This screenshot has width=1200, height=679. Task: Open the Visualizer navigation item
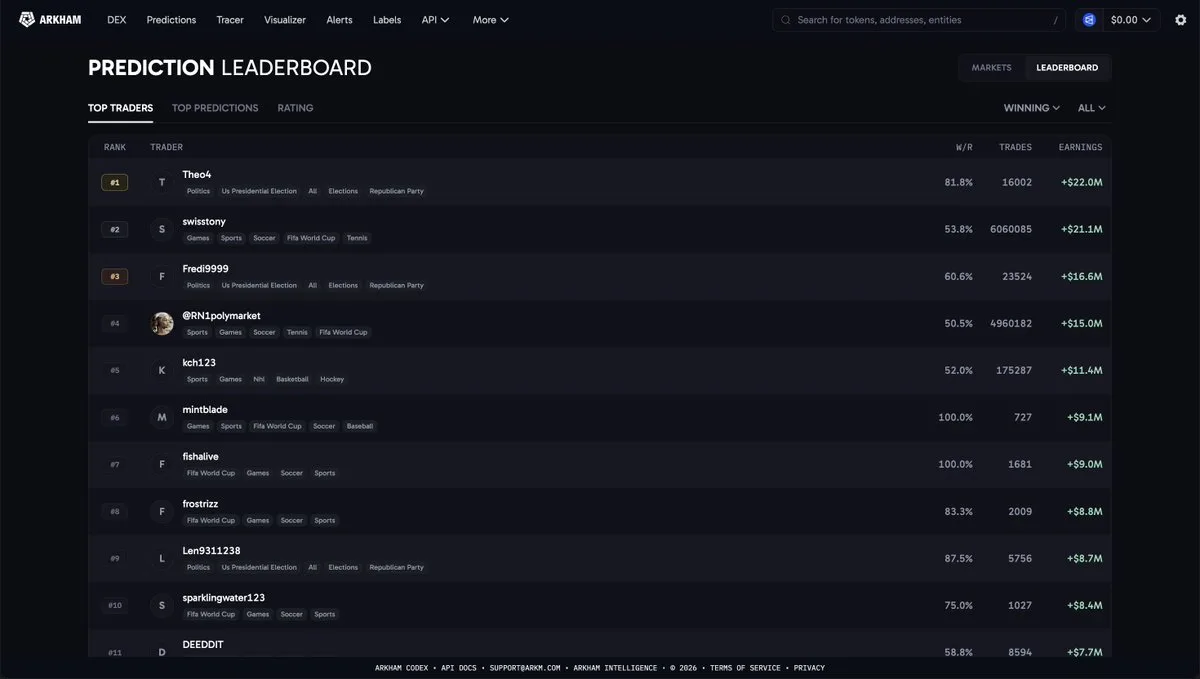285,20
